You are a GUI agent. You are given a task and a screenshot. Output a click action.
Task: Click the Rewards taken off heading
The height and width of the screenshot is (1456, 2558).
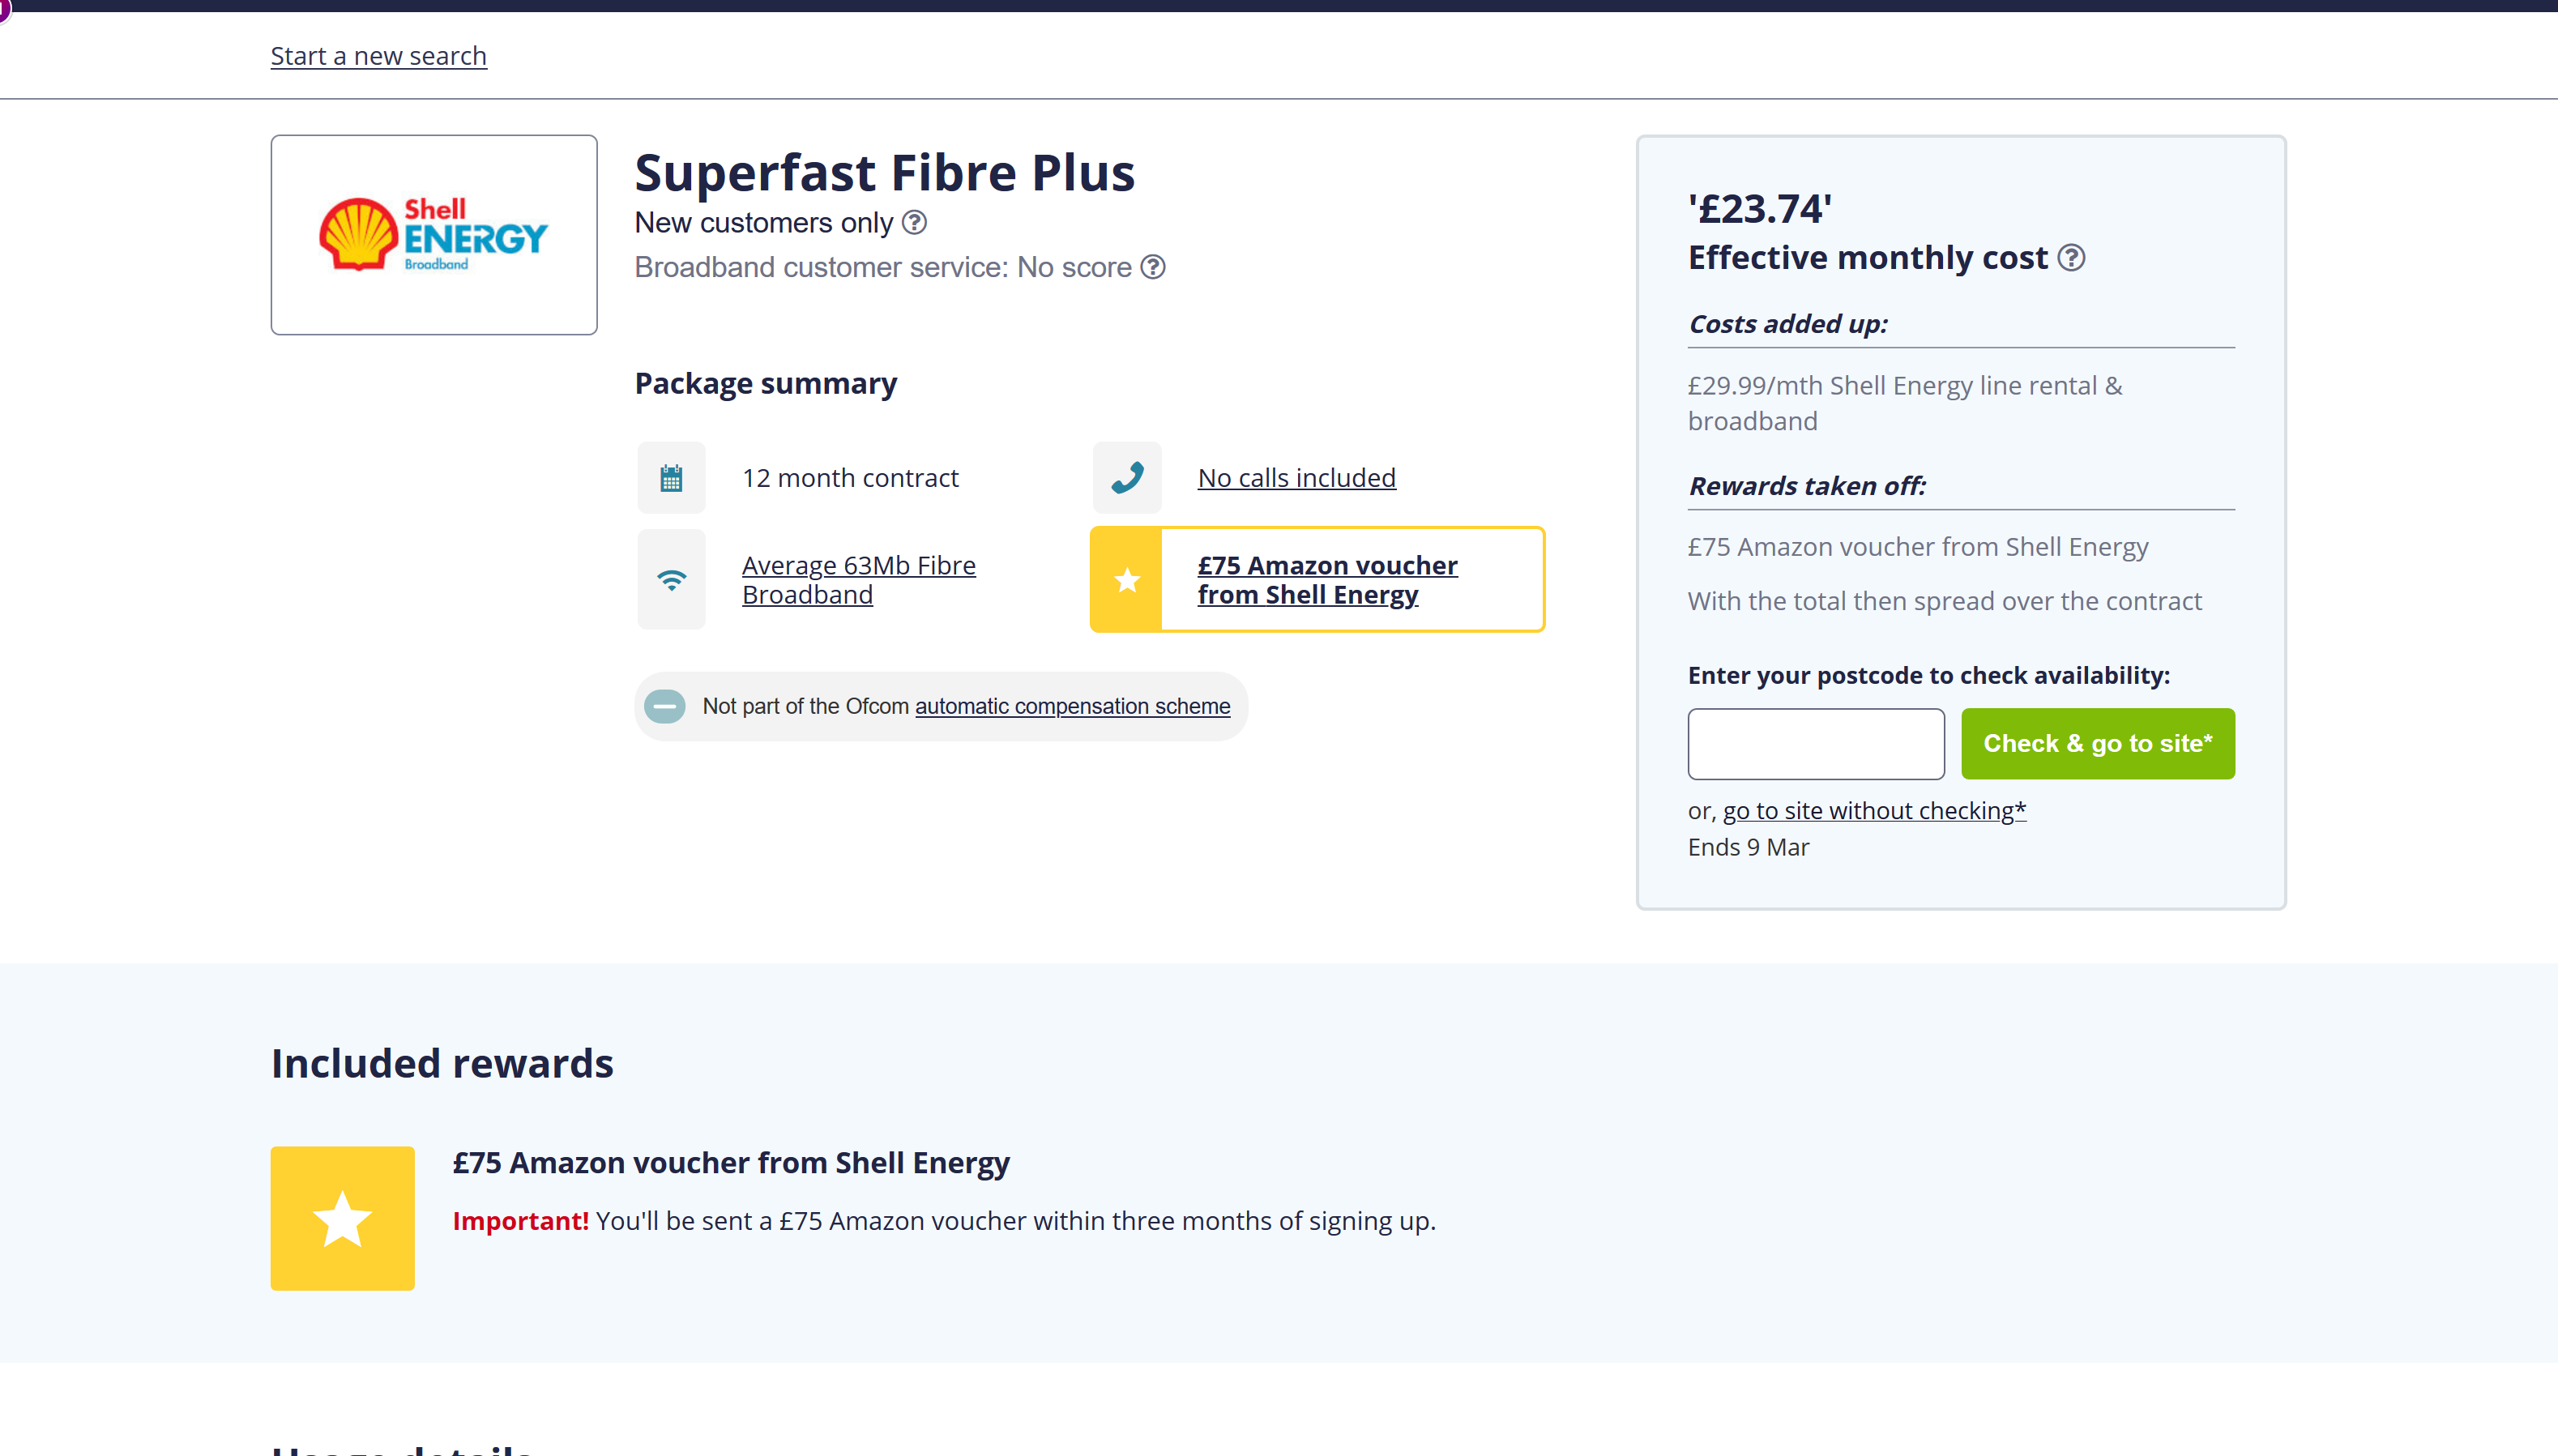(1806, 486)
